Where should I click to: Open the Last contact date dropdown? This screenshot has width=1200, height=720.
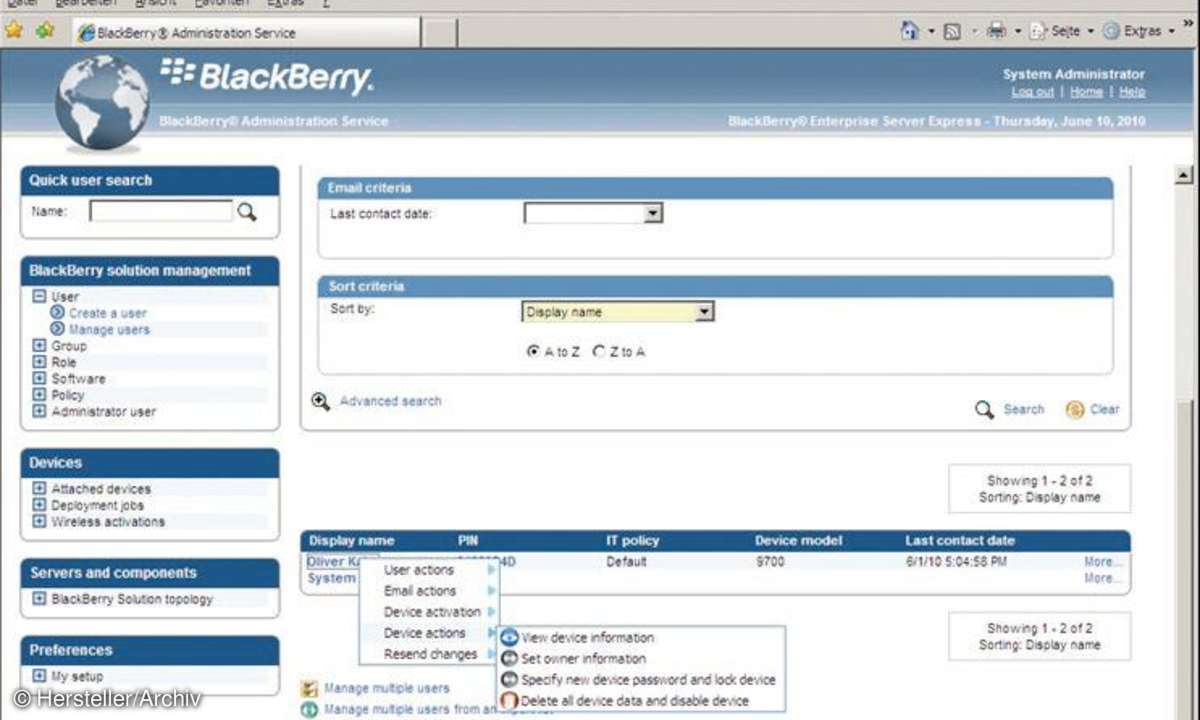point(653,213)
